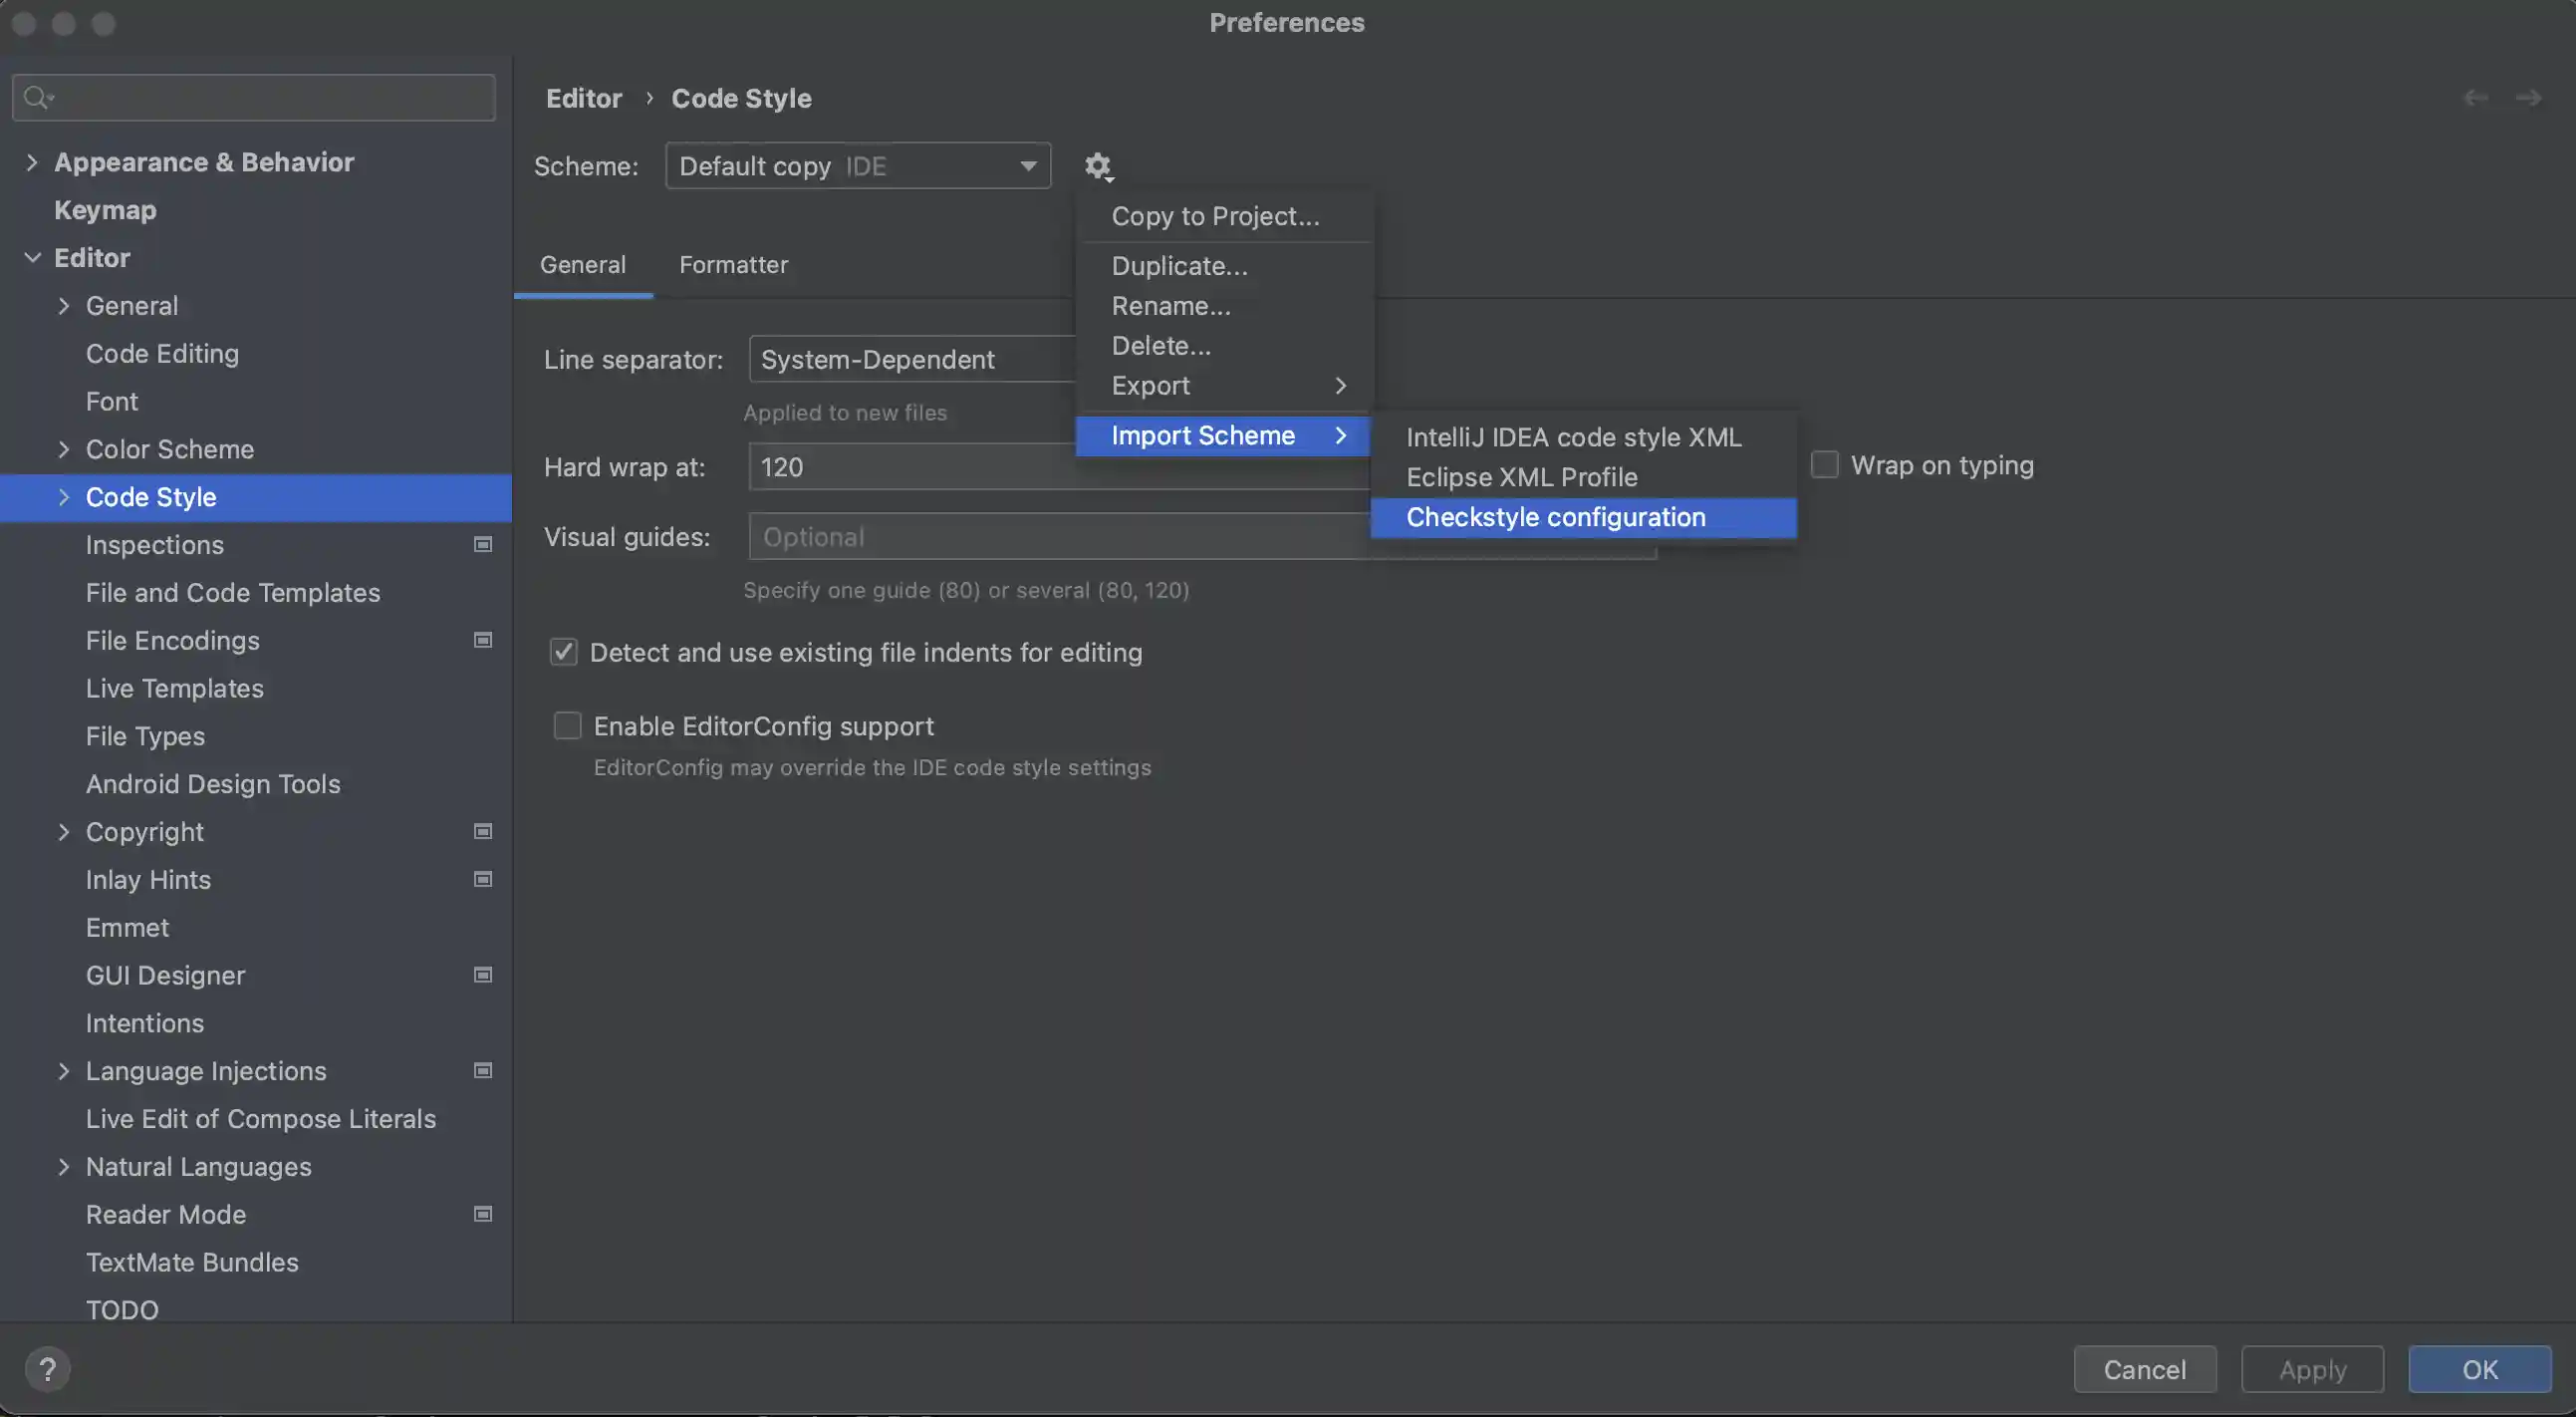Choose Checkstyle configuration from the submenu
Viewport: 2576px width, 1417px height.
[1555, 518]
